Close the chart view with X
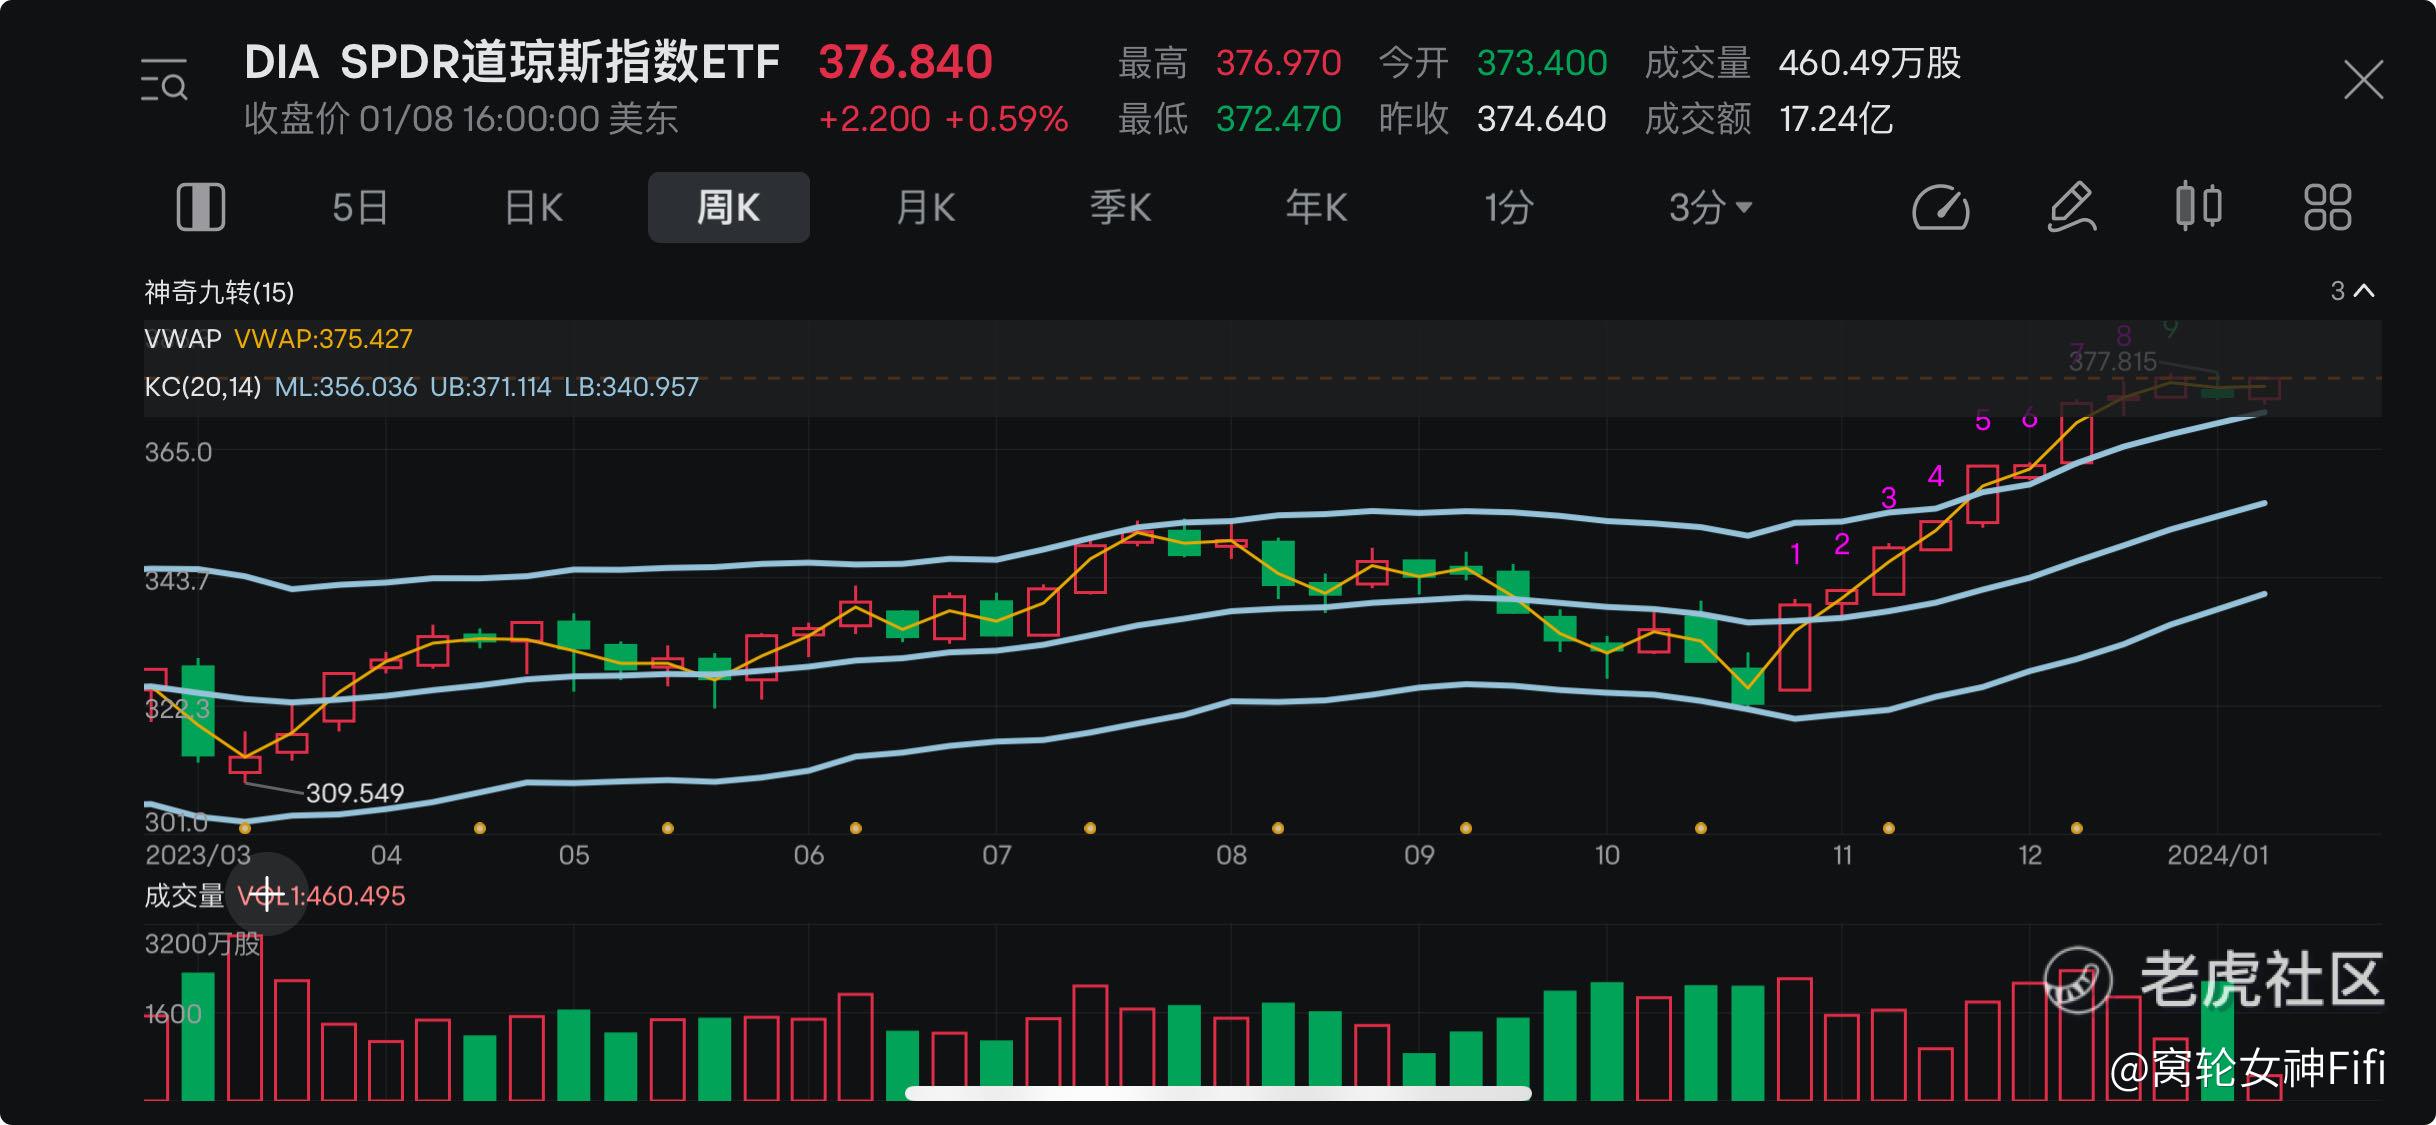Image resolution: width=2436 pixels, height=1125 pixels. point(2363,80)
